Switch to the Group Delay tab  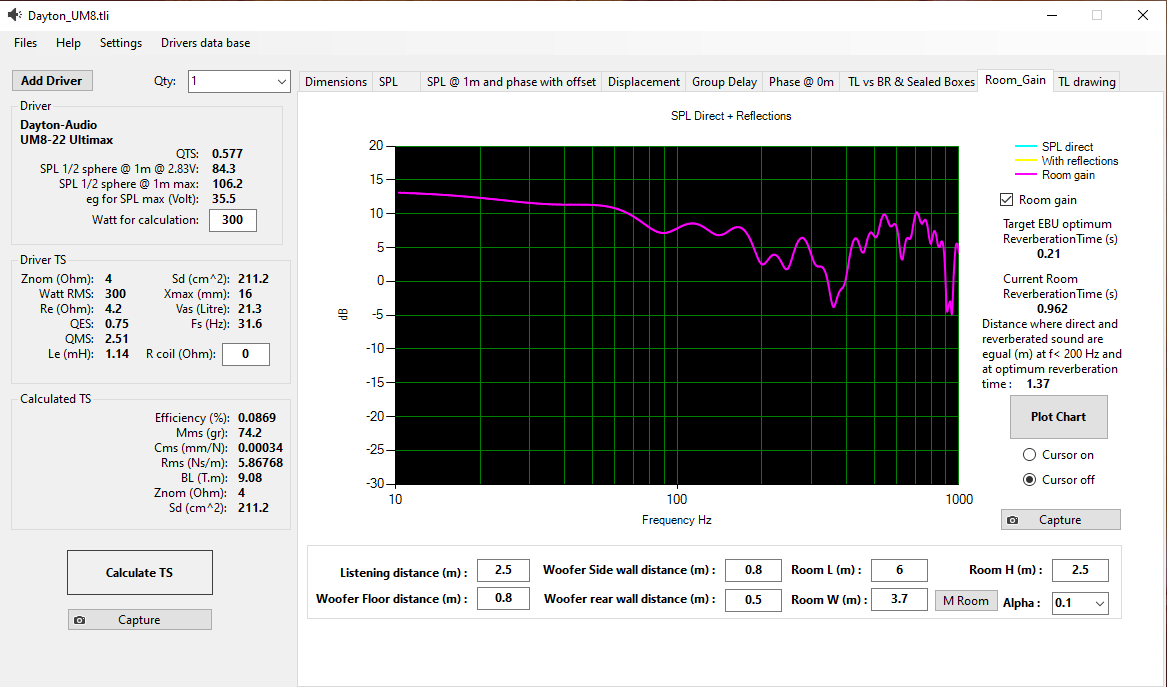click(x=724, y=82)
